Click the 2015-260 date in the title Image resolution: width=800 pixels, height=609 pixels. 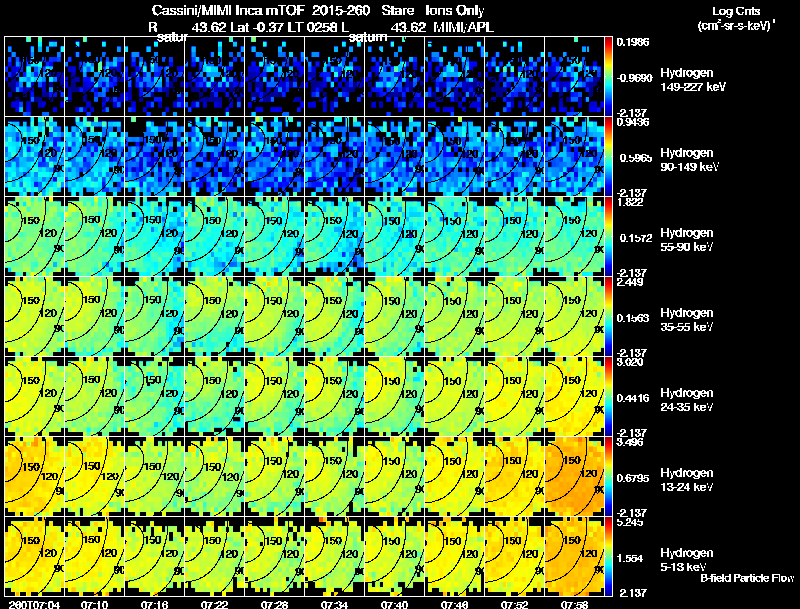[341, 11]
